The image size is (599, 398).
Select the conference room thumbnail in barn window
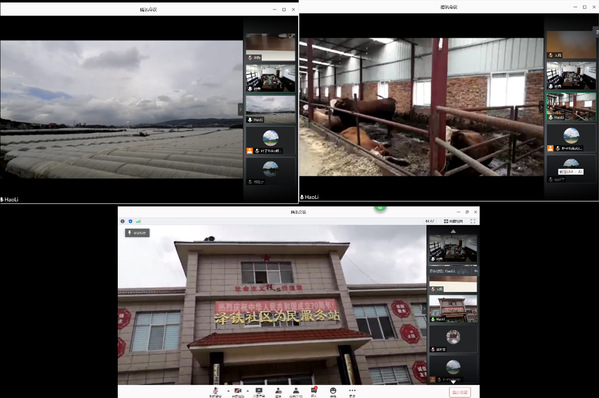tap(571, 76)
